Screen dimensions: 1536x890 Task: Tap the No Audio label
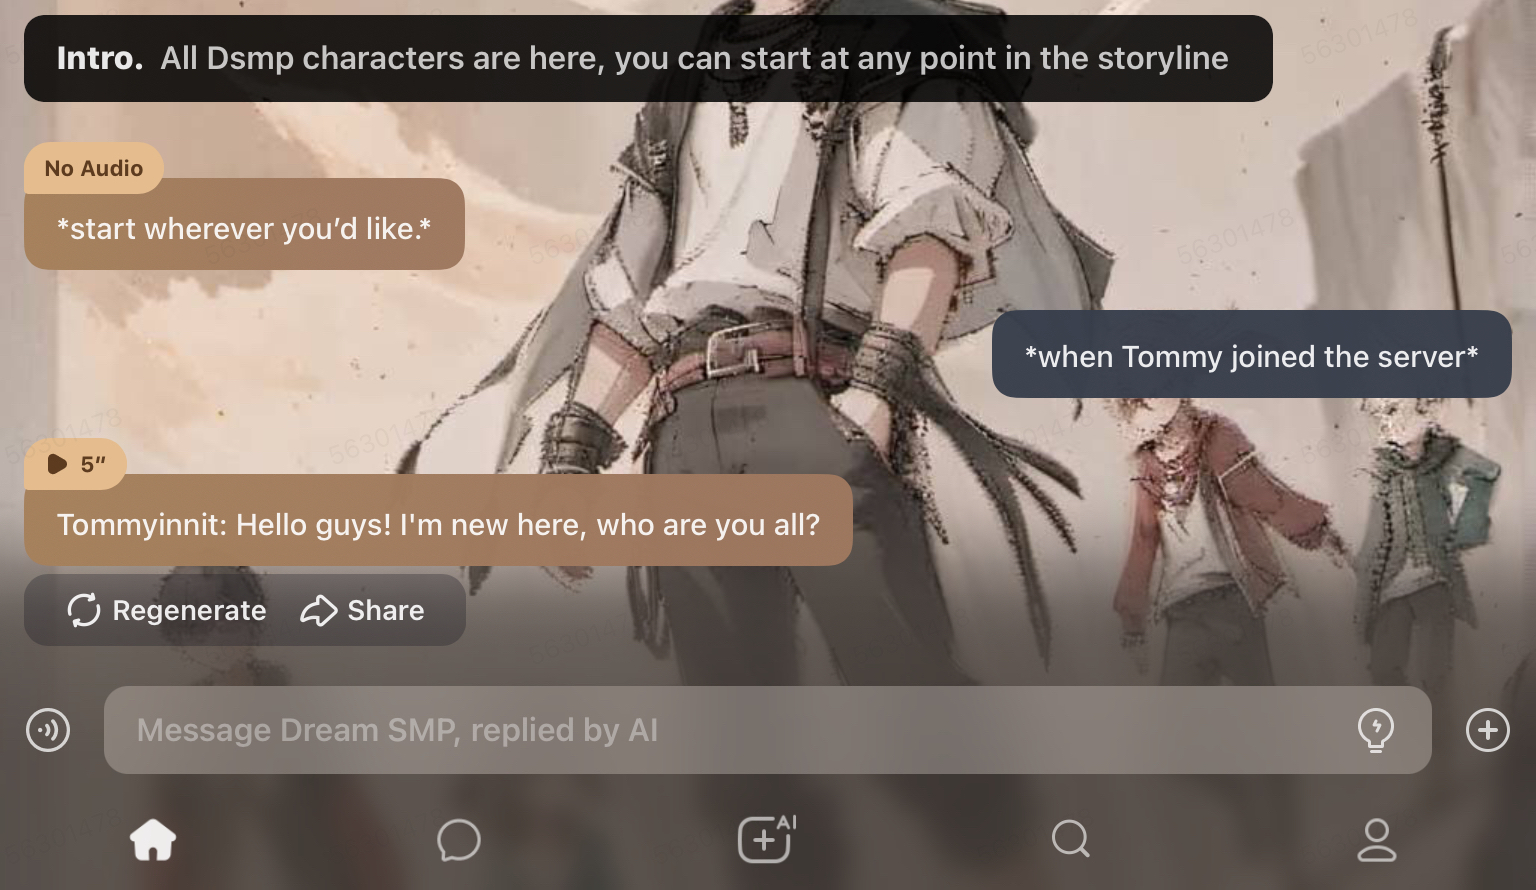click(94, 168)
